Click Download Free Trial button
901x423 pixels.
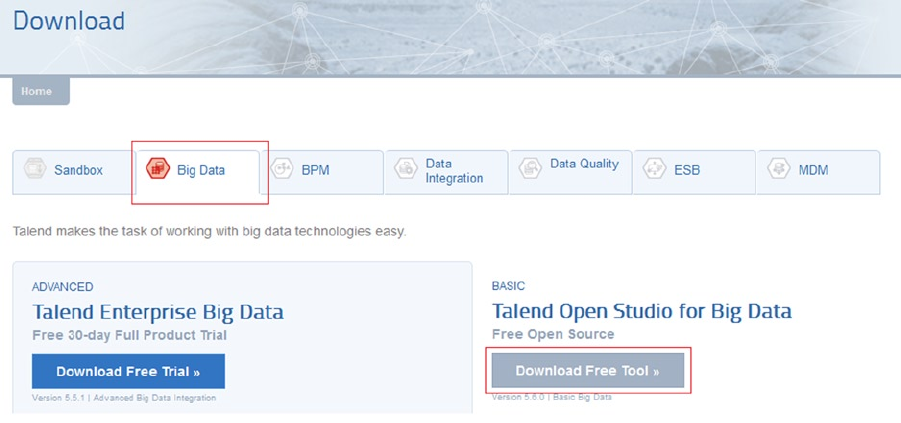point(128,371)
